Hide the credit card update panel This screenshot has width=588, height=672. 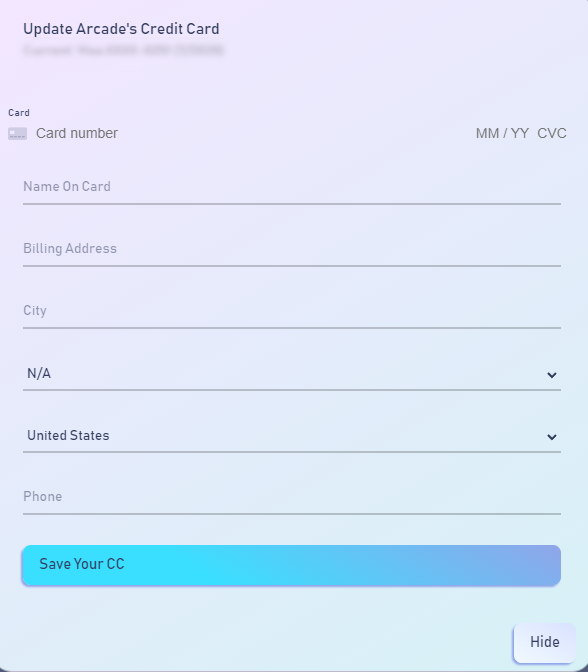[544, 642]
